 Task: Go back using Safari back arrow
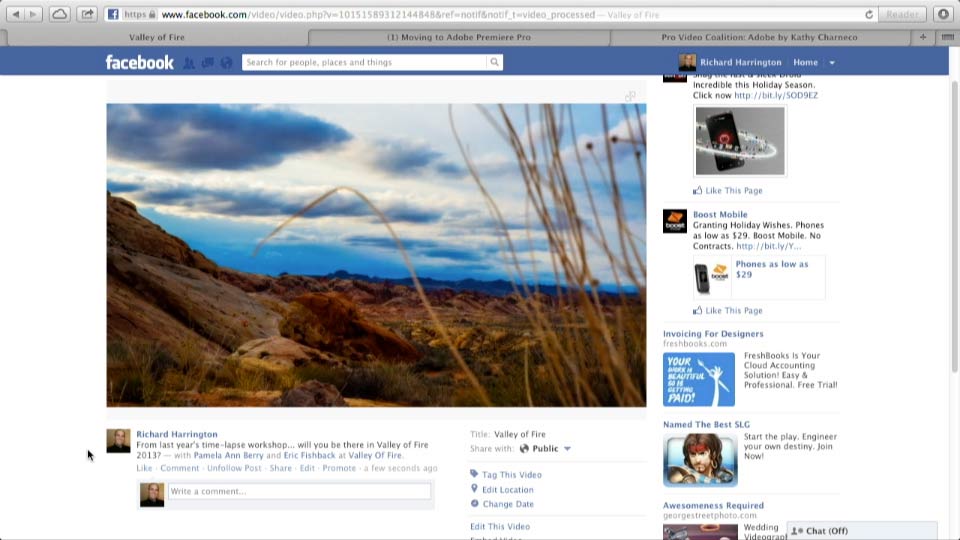[15, 14]
